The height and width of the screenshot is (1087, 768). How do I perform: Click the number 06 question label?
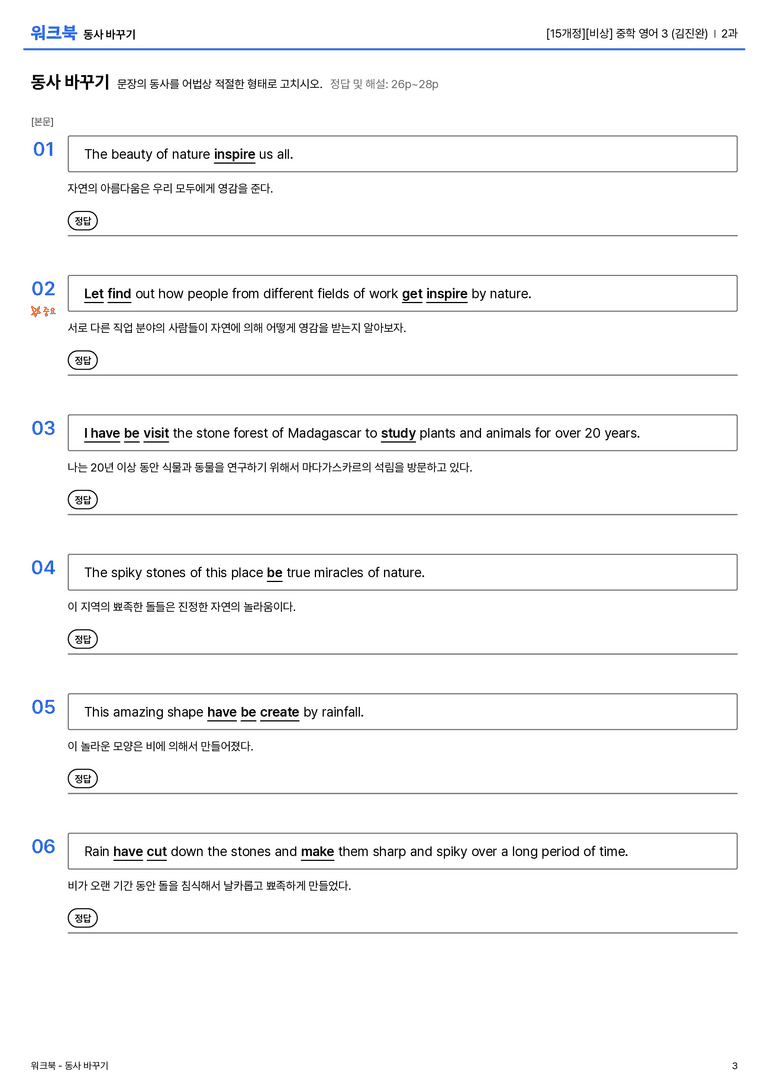click(x=43, y=846)
